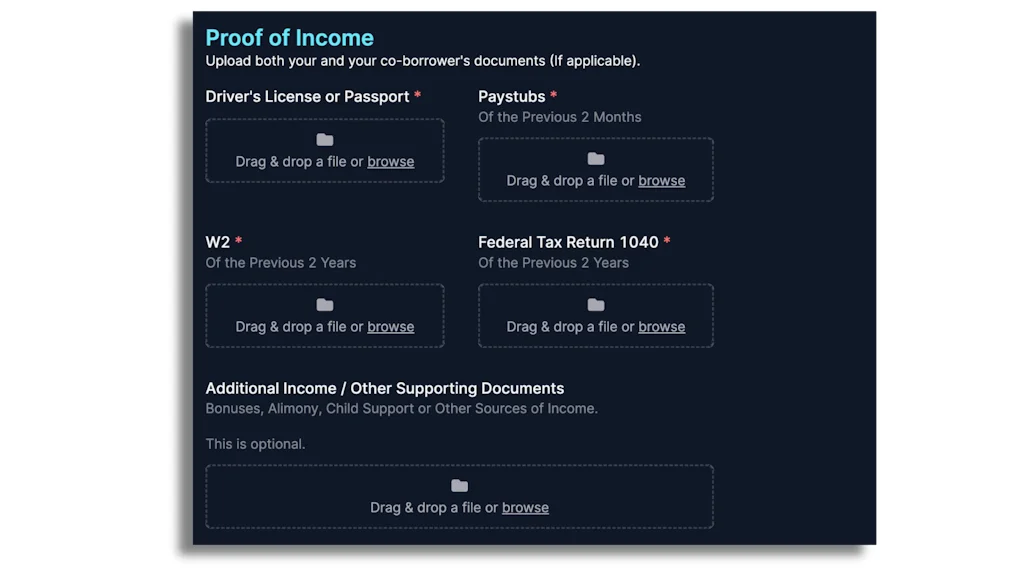This screenshot has width=1024, height=576.
Task: Click the Additional Income drag-and-drop area
Action: click(459, 496)
